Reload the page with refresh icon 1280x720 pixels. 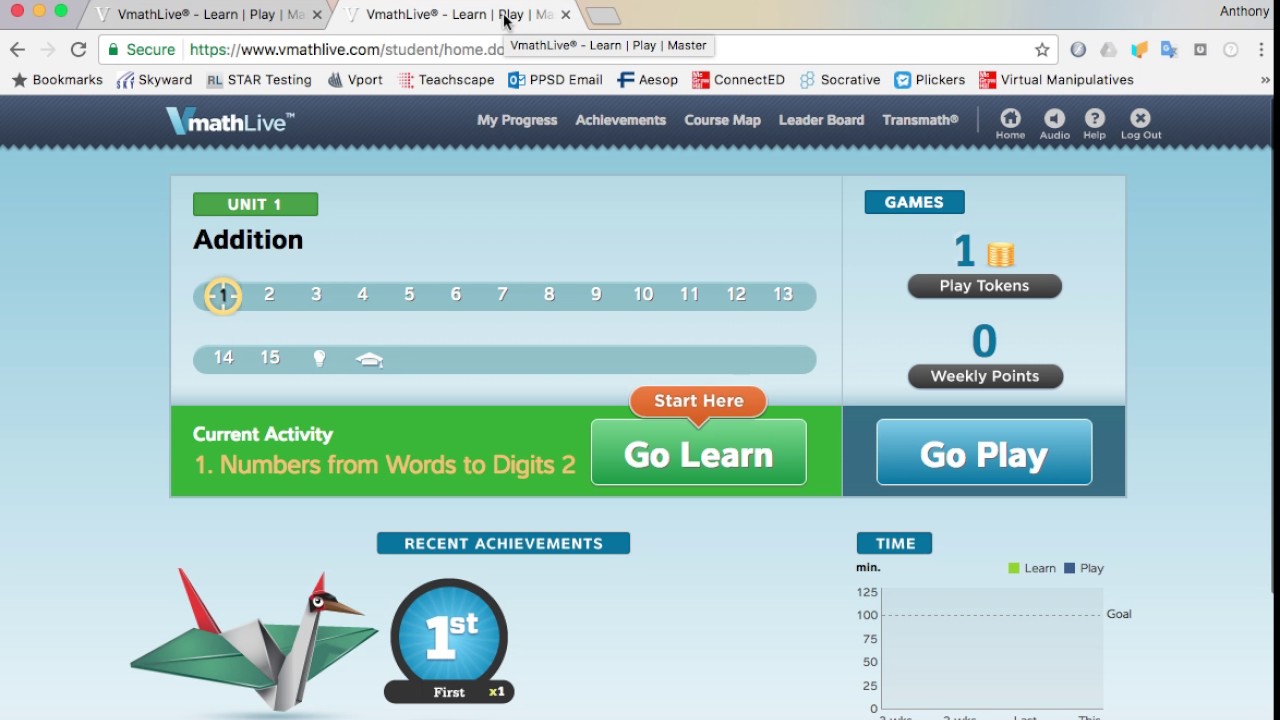coord(79,49)
